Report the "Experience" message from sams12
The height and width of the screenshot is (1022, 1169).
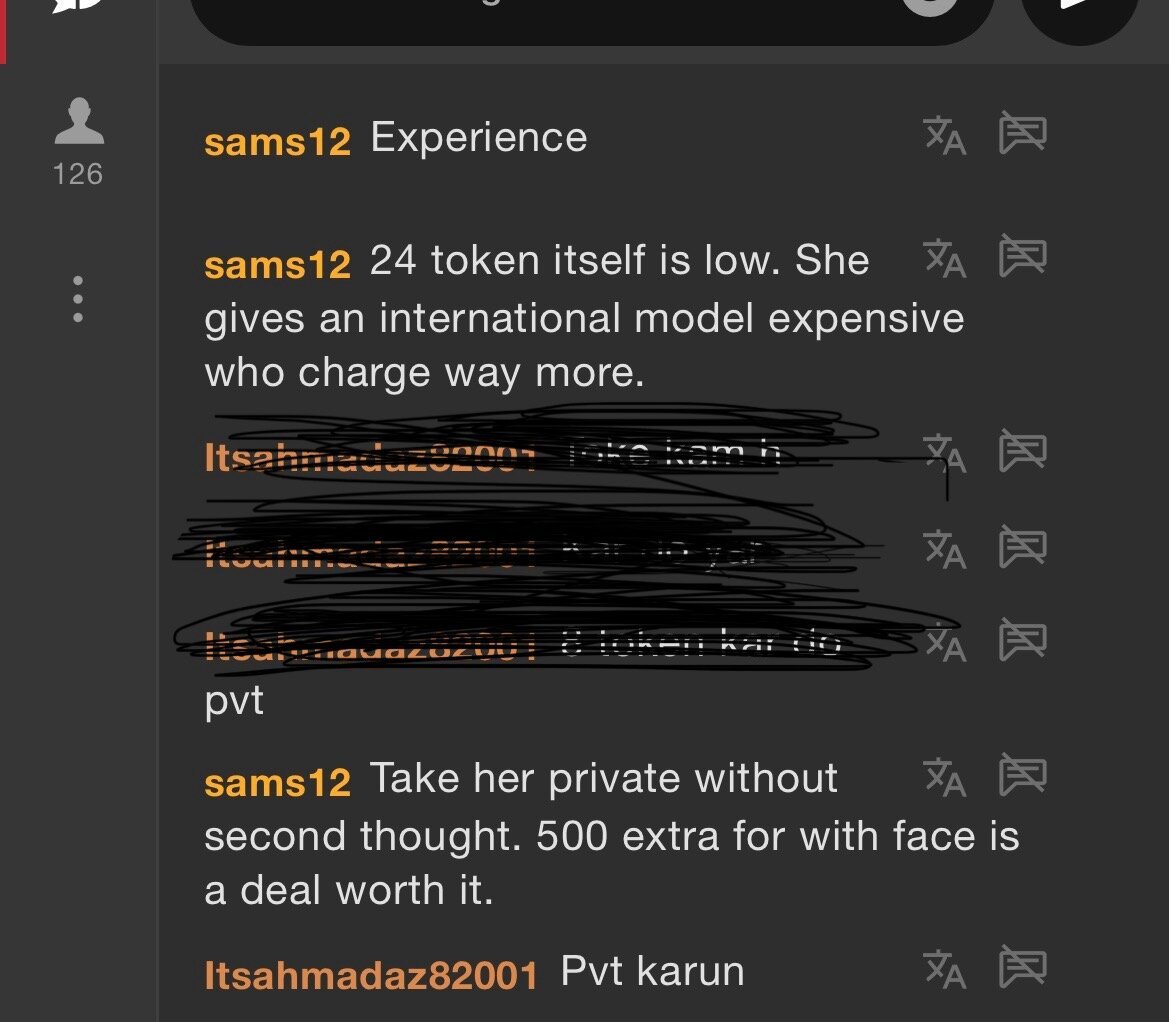point(1023,133)
